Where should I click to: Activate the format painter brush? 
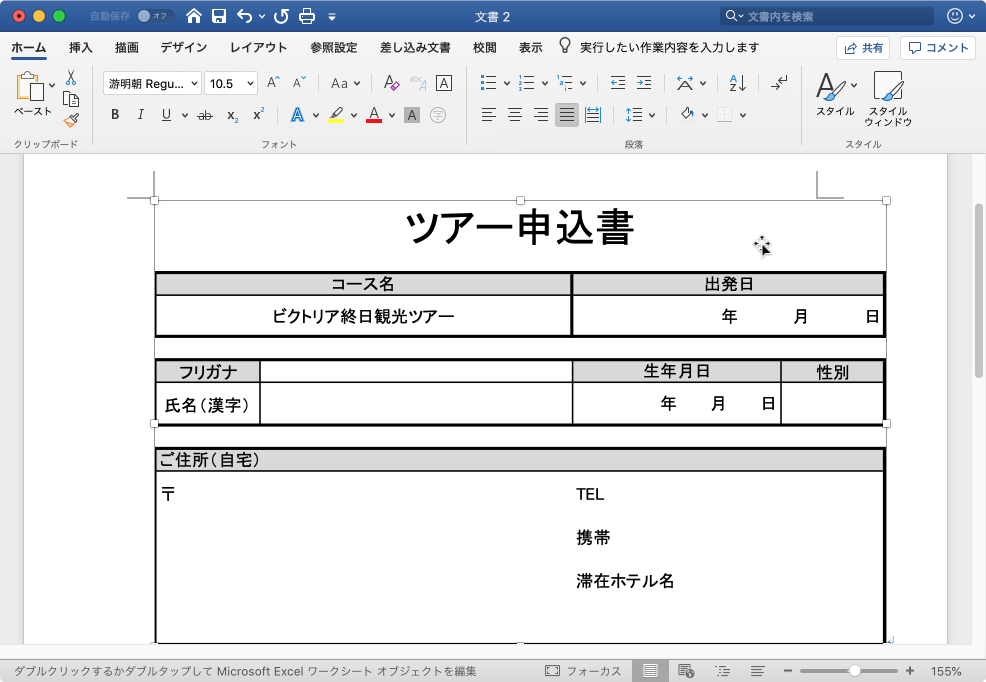click(x=71, y=120)
